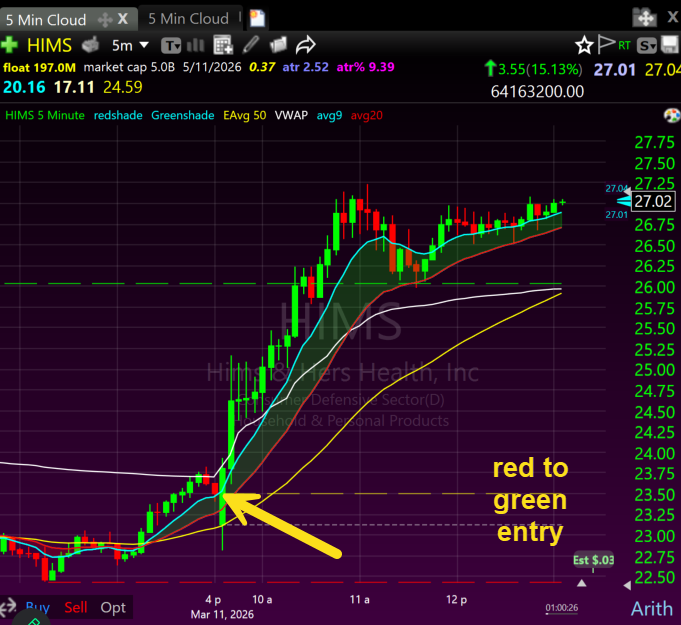681x625 pixels.
Task: Click the 3.55(15.13%) change value
Action: 534,69
